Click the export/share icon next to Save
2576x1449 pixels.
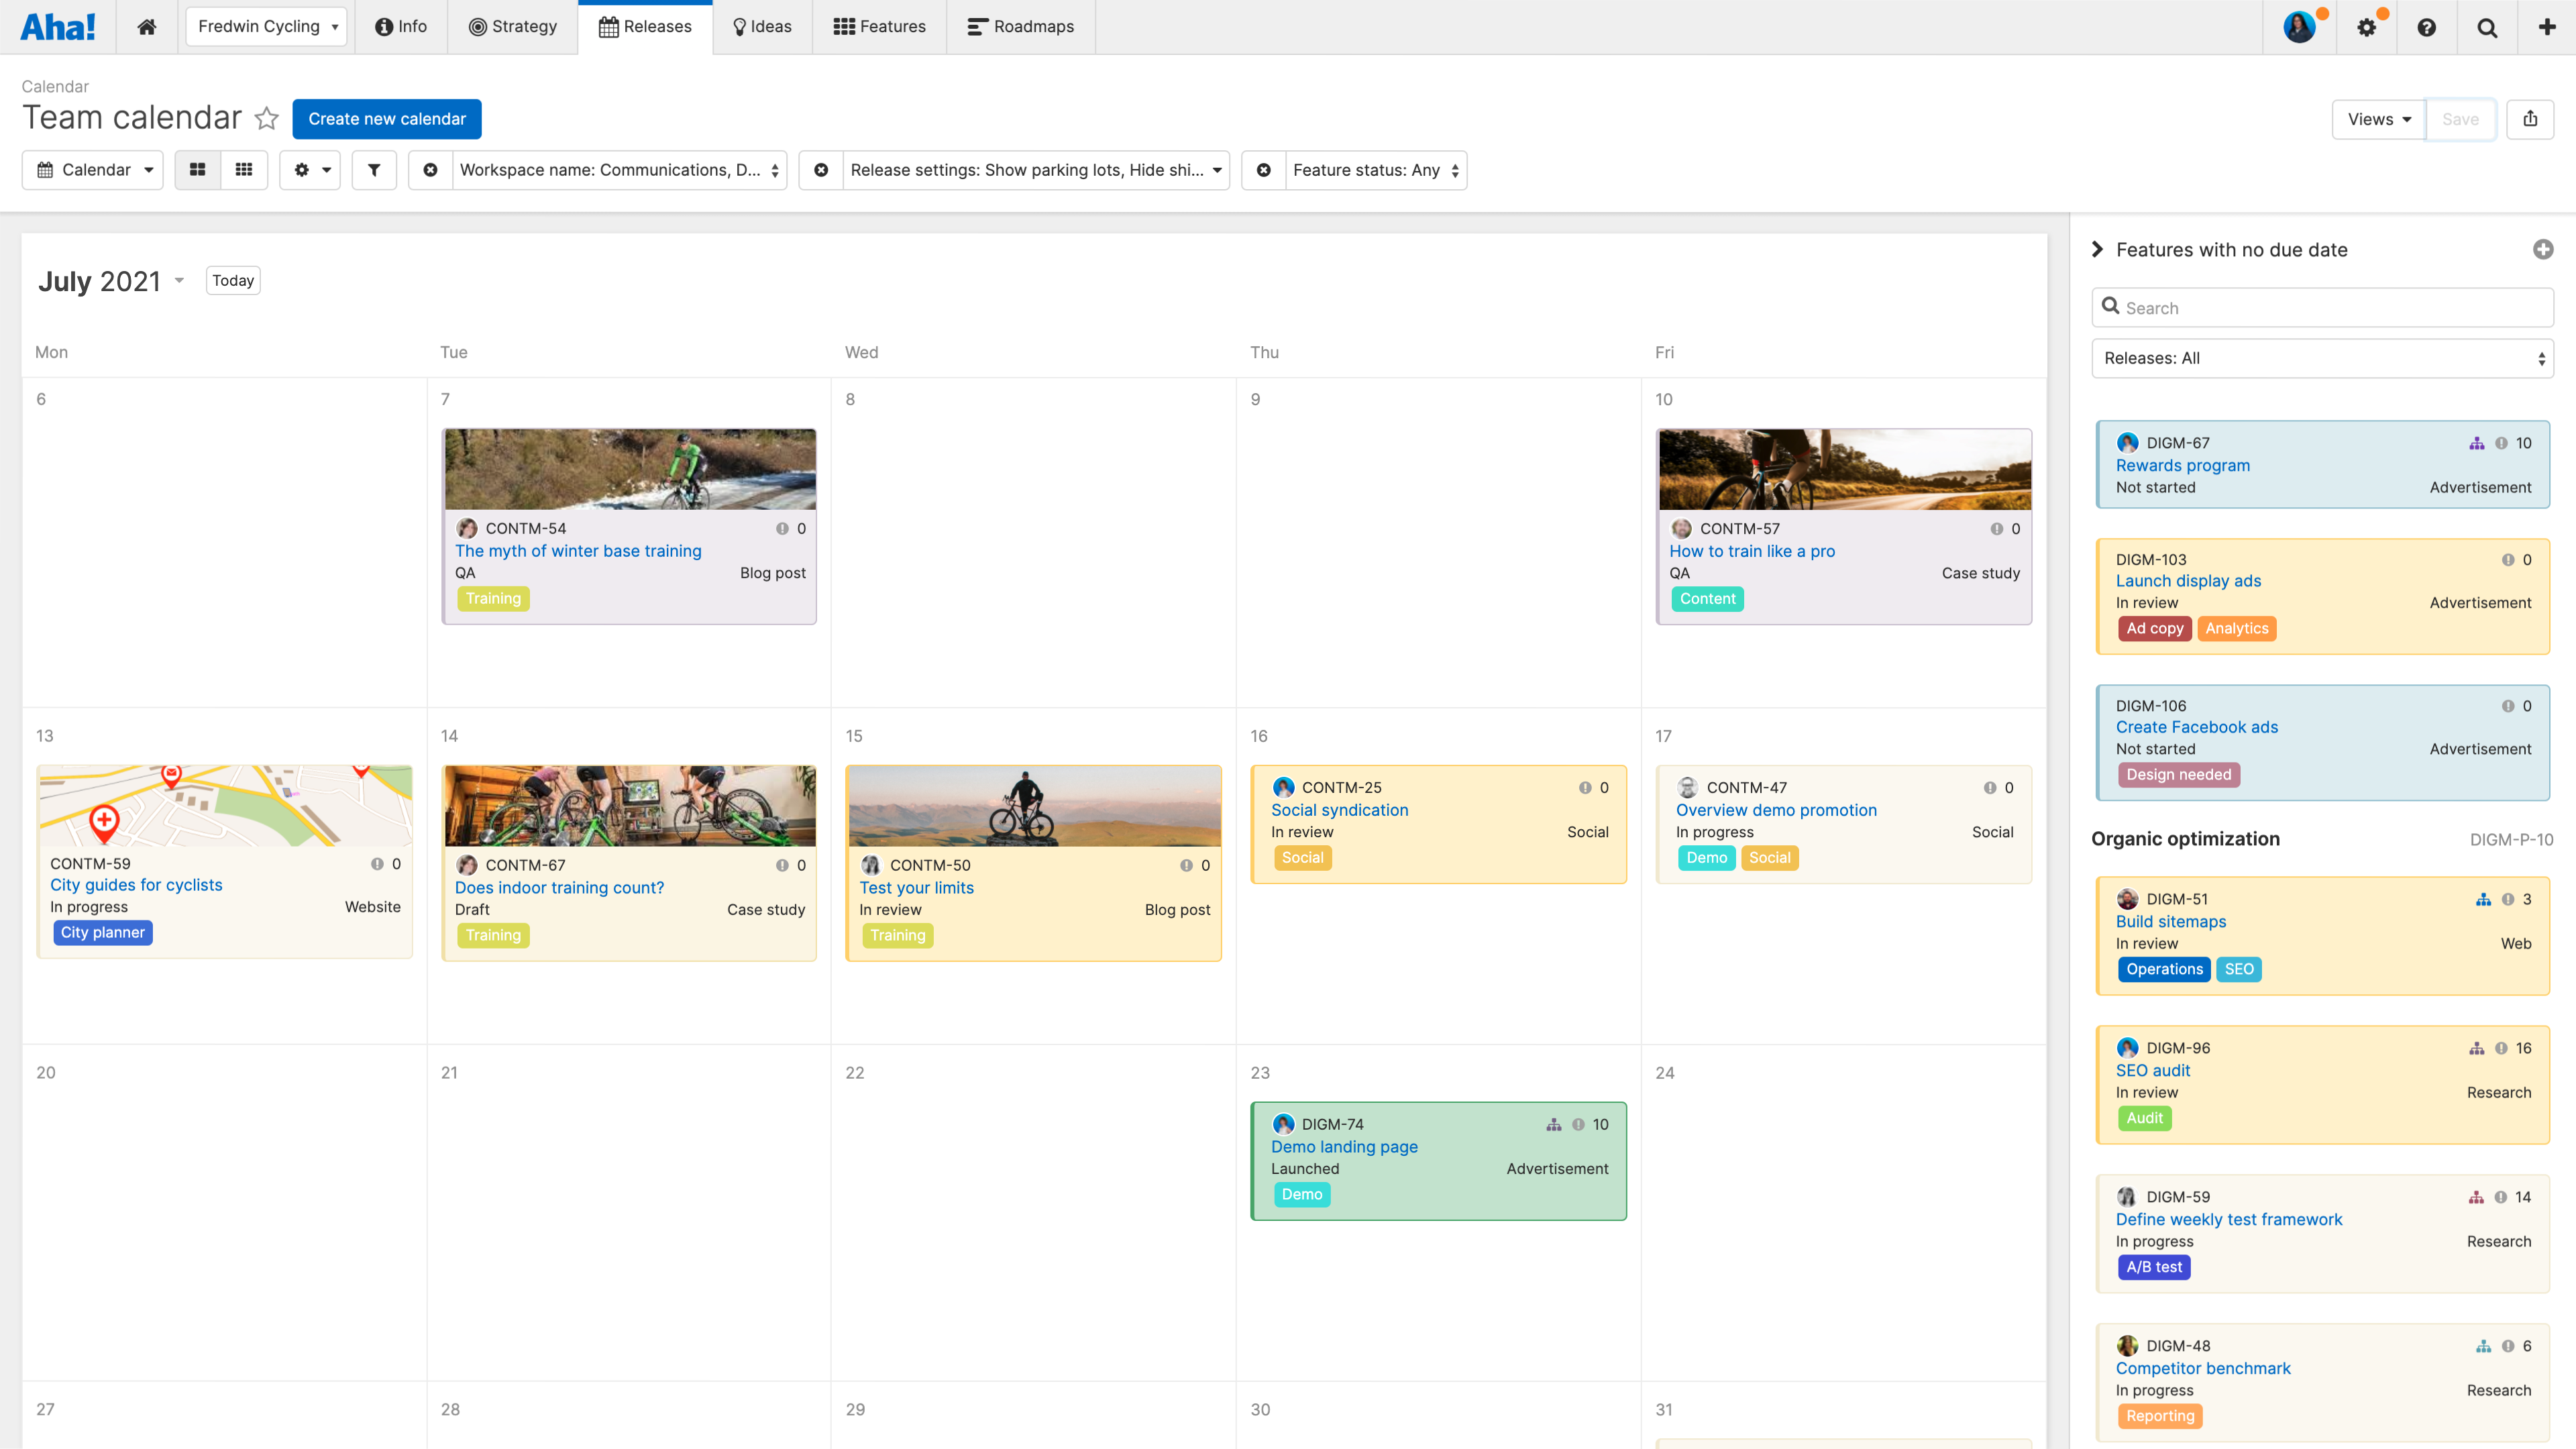click(2531, 119)
